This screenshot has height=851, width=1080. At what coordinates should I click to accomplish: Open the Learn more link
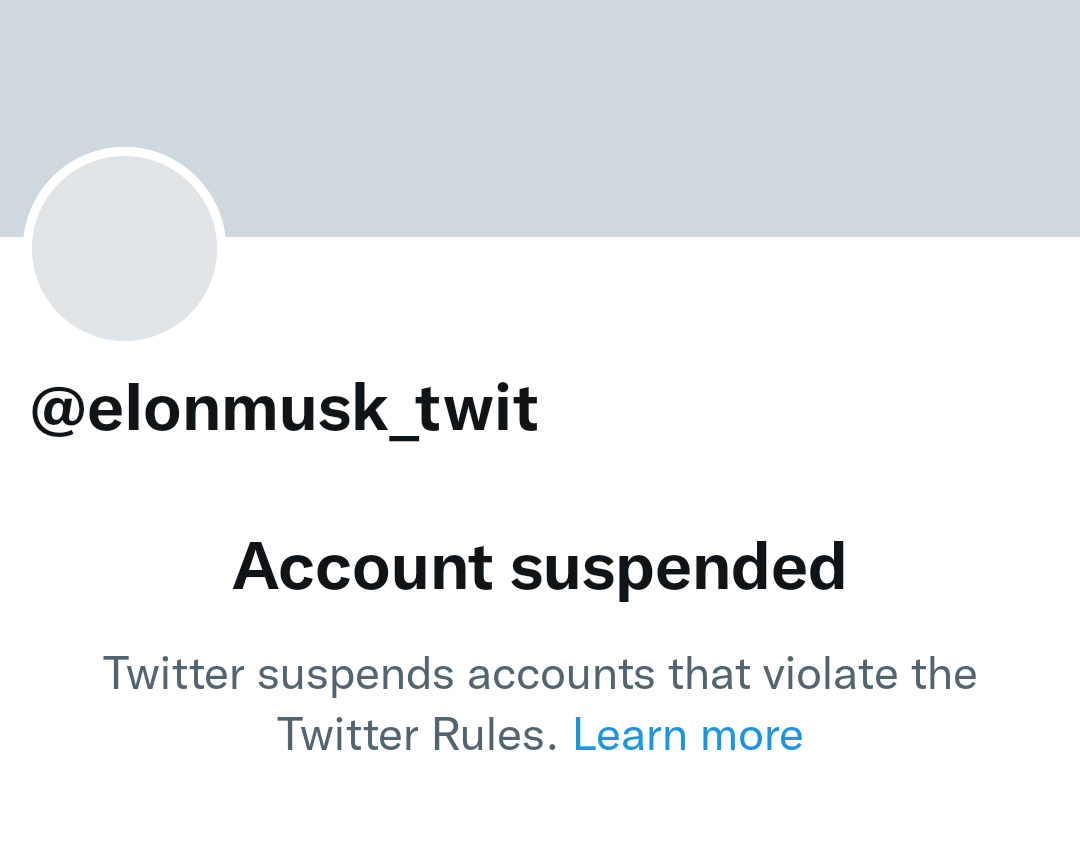click(687, 735)
